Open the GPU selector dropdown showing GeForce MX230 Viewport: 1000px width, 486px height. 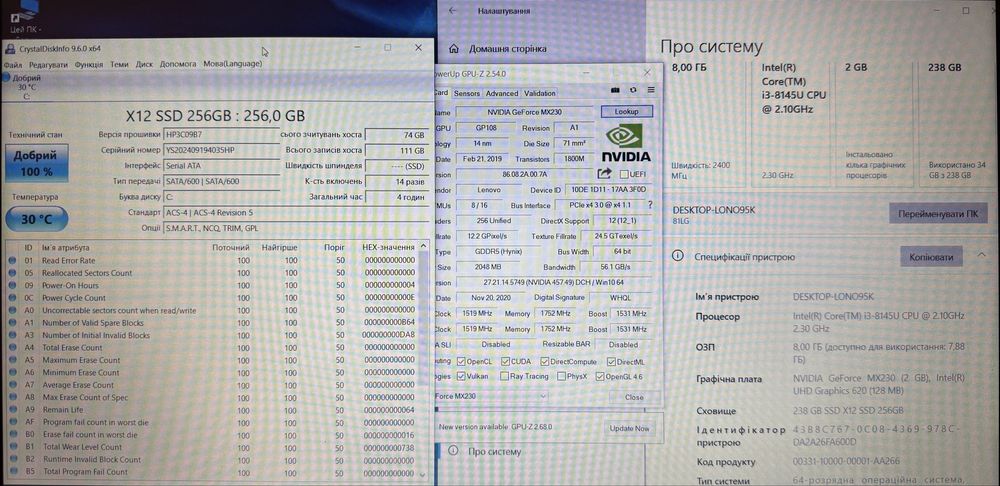[x=490, y=396]
